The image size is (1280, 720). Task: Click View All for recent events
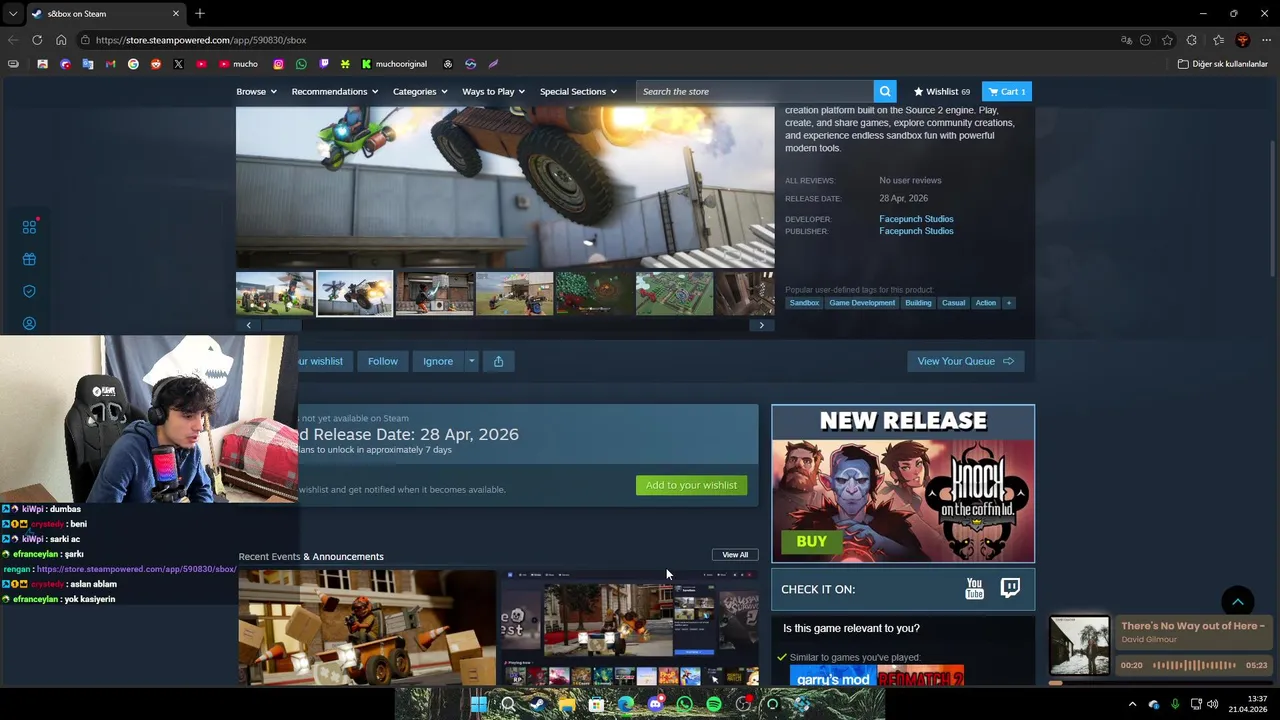735,555
